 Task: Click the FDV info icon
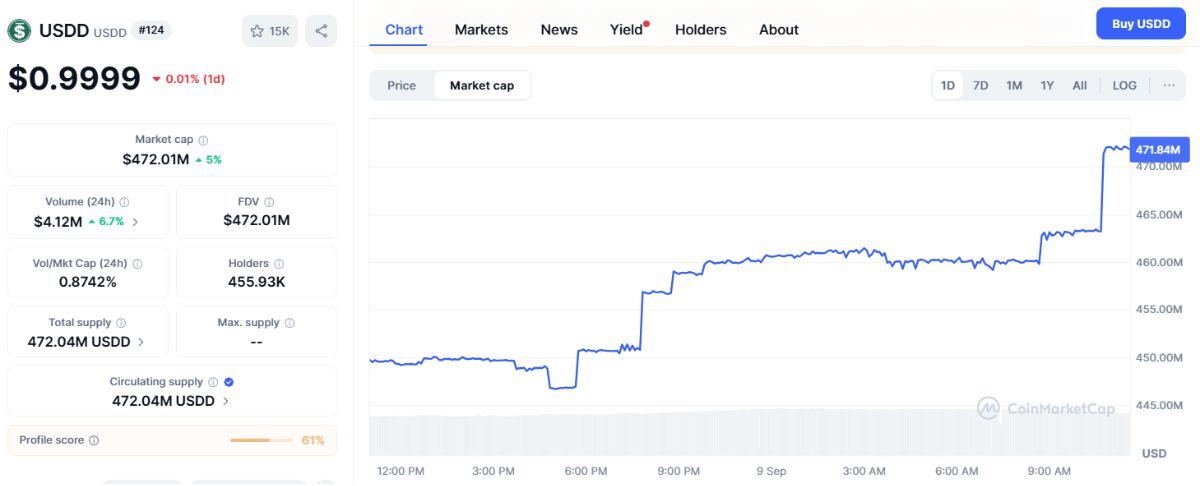[x=269, y=202]
